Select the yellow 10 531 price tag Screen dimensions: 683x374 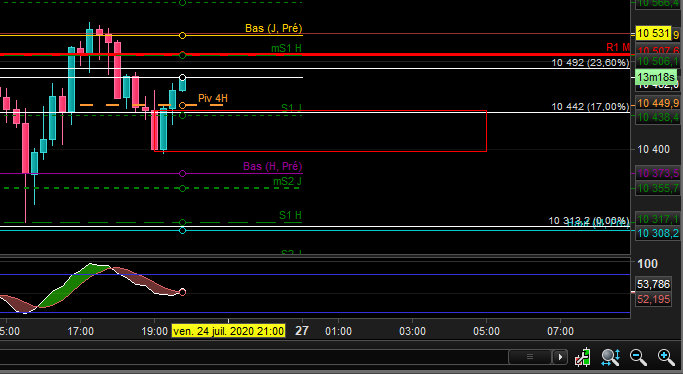click(653, 33)
